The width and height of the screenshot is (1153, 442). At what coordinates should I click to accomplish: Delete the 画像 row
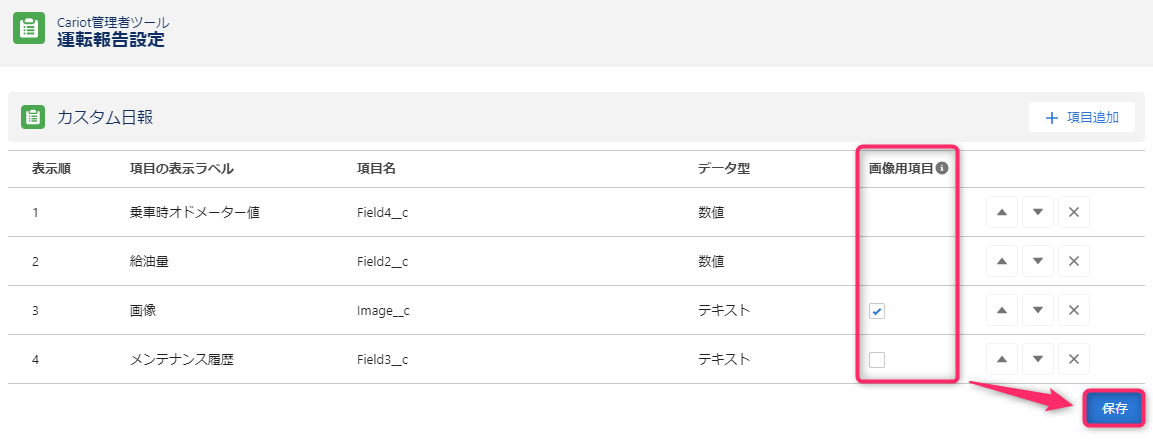click(x=1074, y=310)
